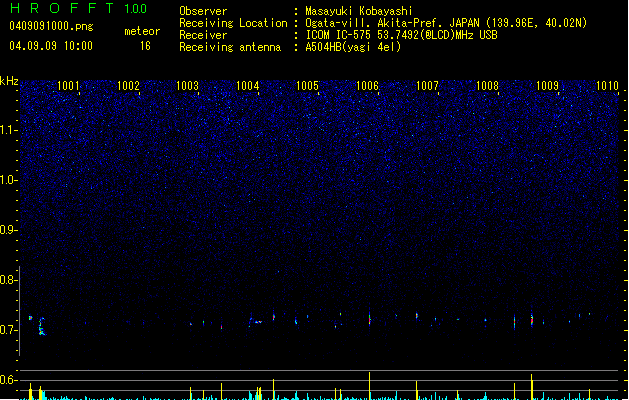Click the kHz axis unit label
Viewport: 629px width, 400px height.
9,81
